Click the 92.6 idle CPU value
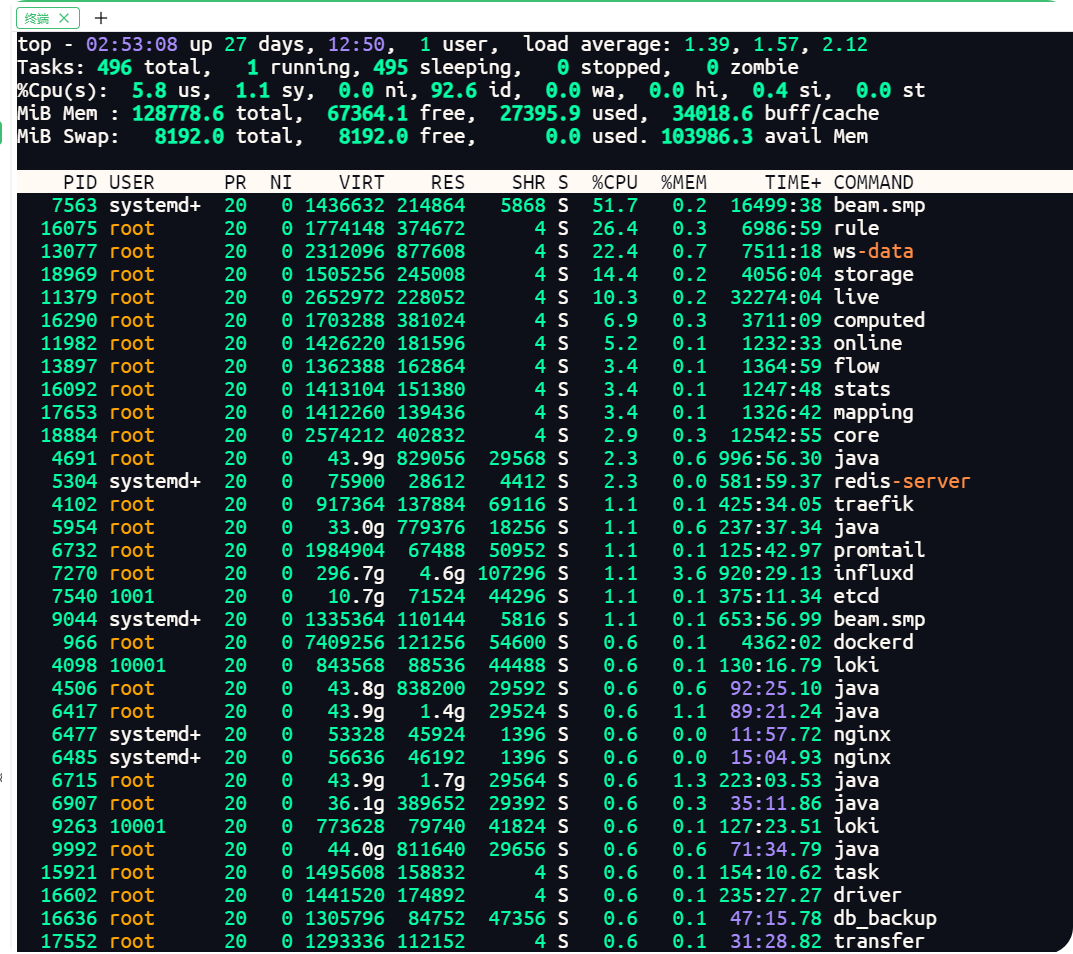 [454, 90]
